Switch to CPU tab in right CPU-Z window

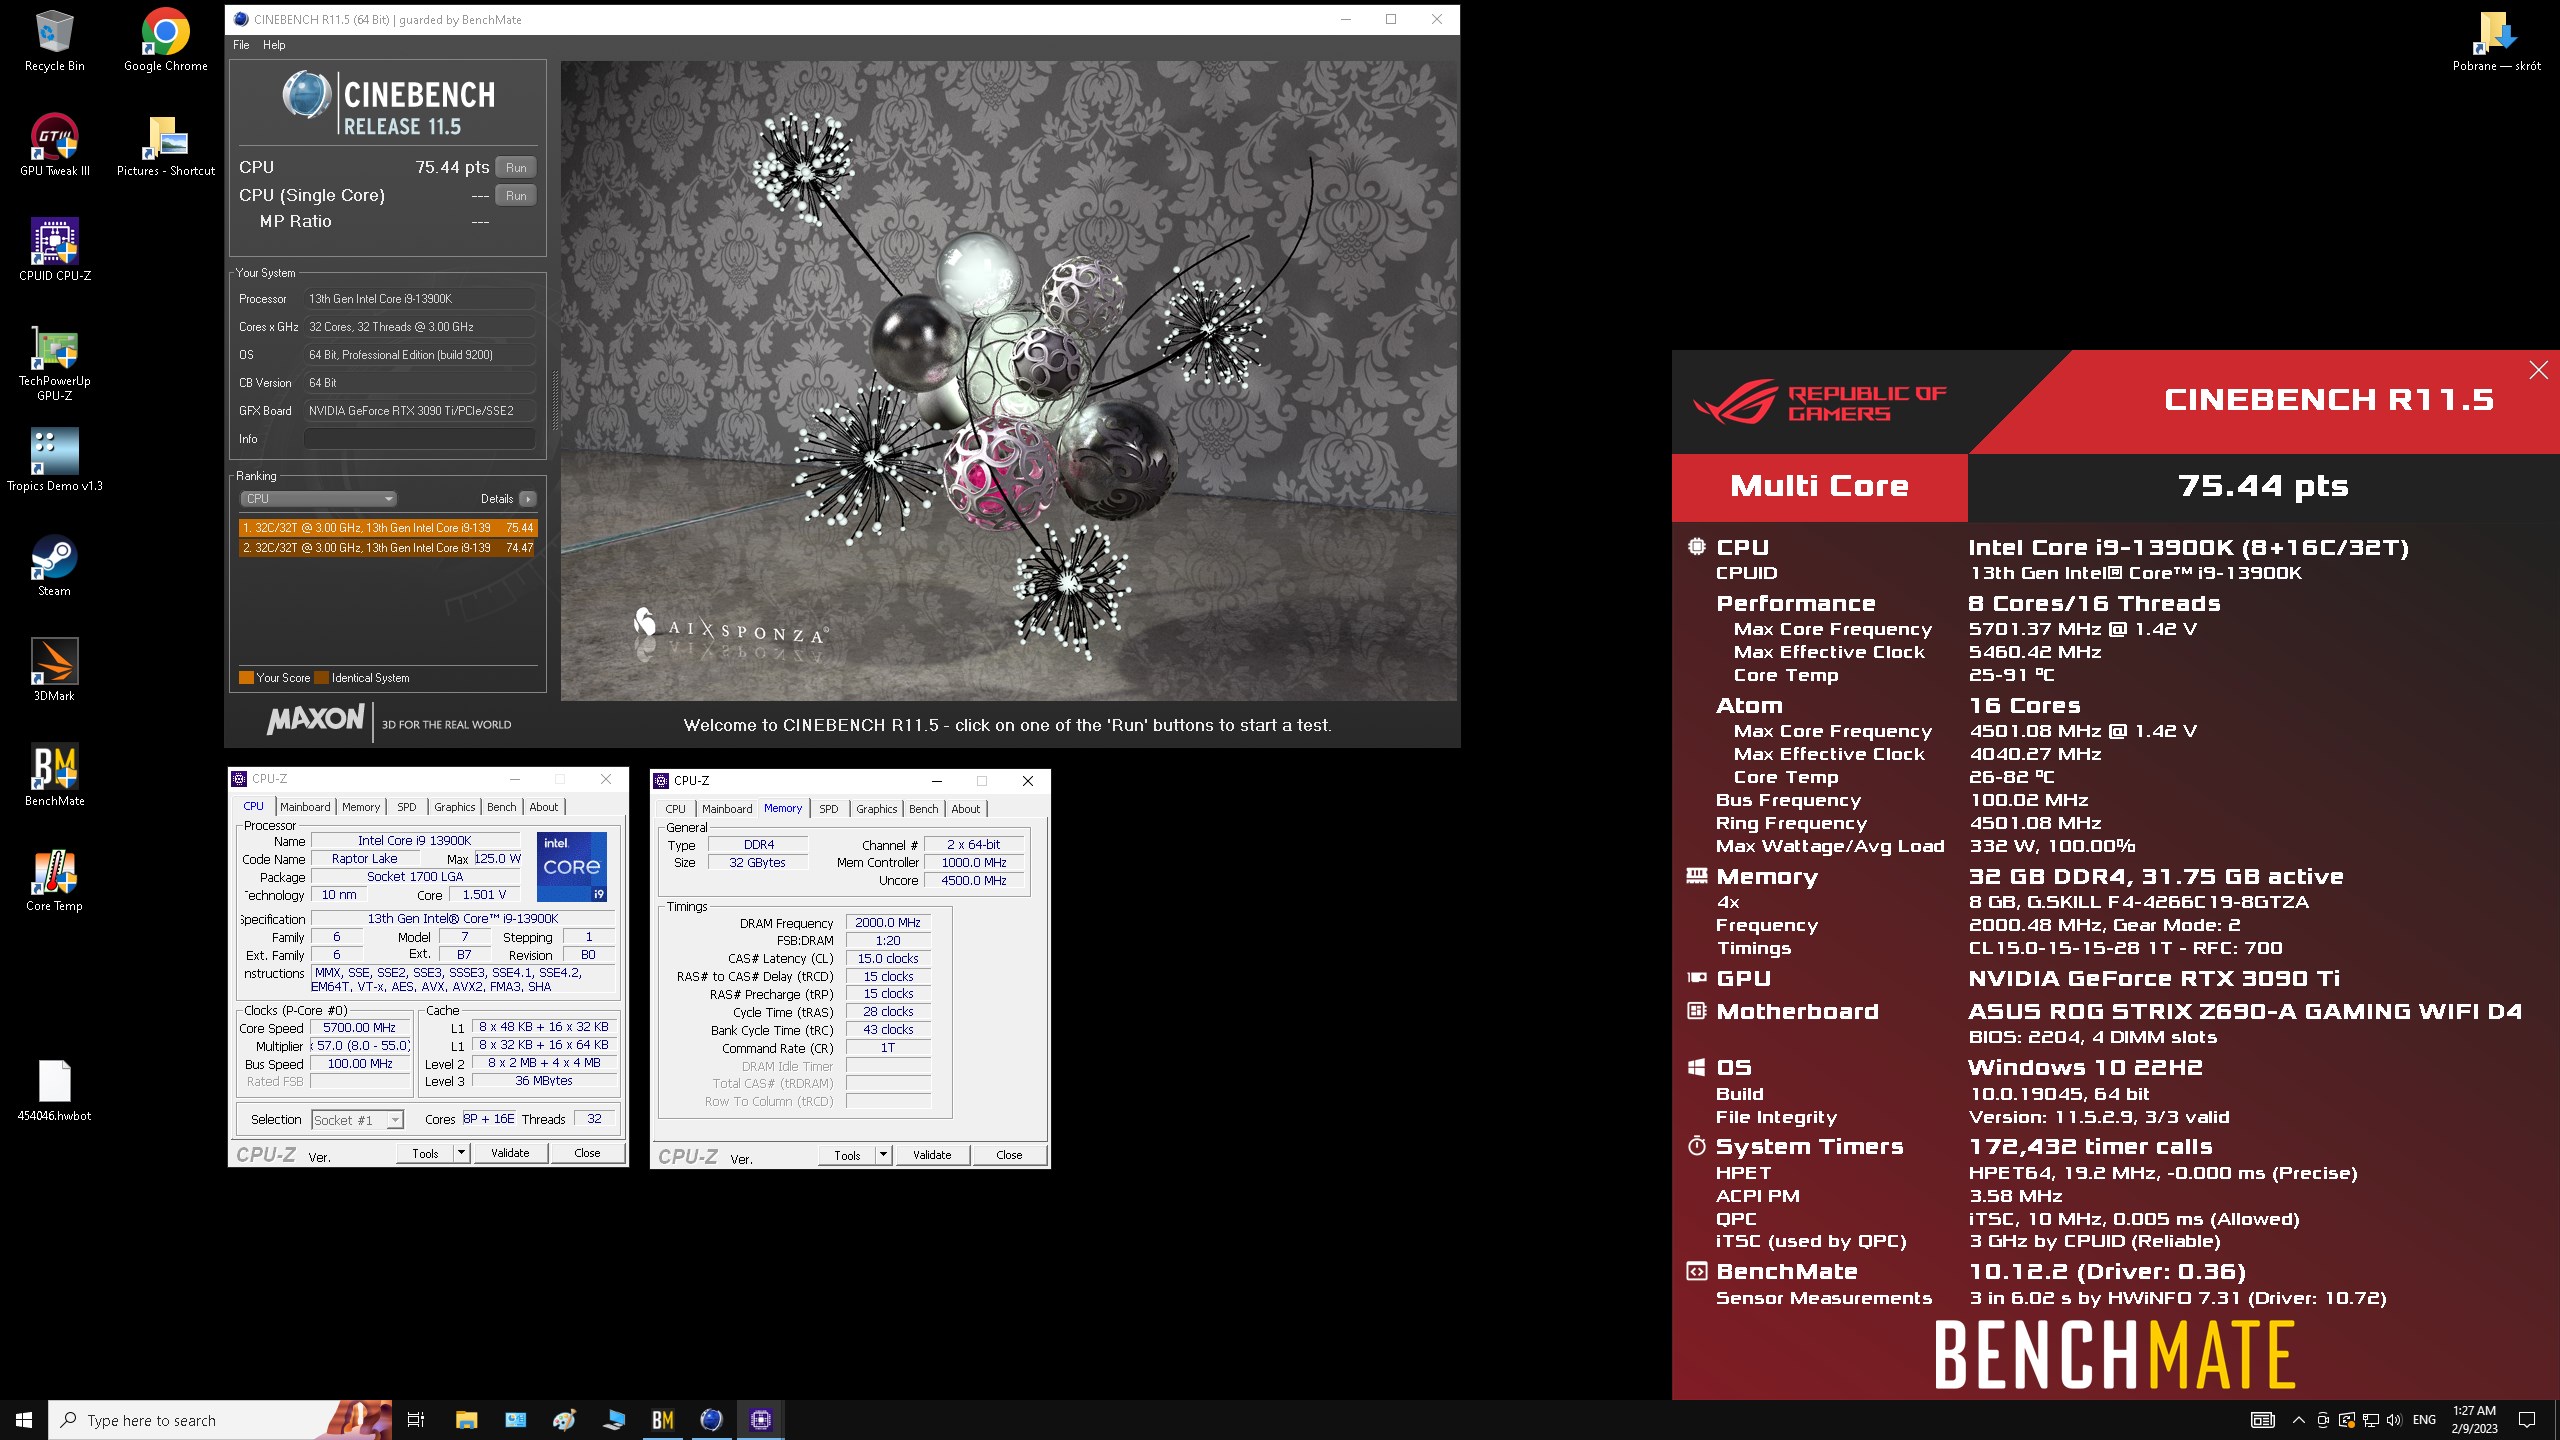[x=676, y=809]
